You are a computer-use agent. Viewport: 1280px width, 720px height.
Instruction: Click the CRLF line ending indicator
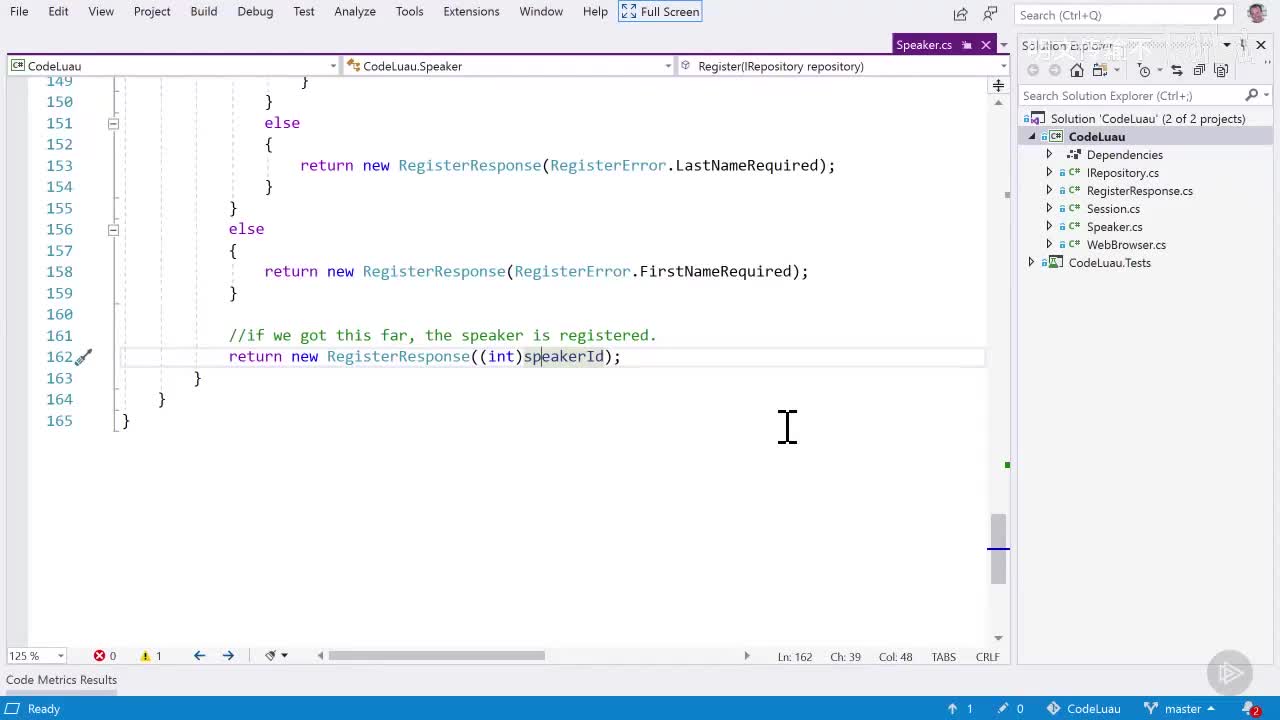pos(987,657)
